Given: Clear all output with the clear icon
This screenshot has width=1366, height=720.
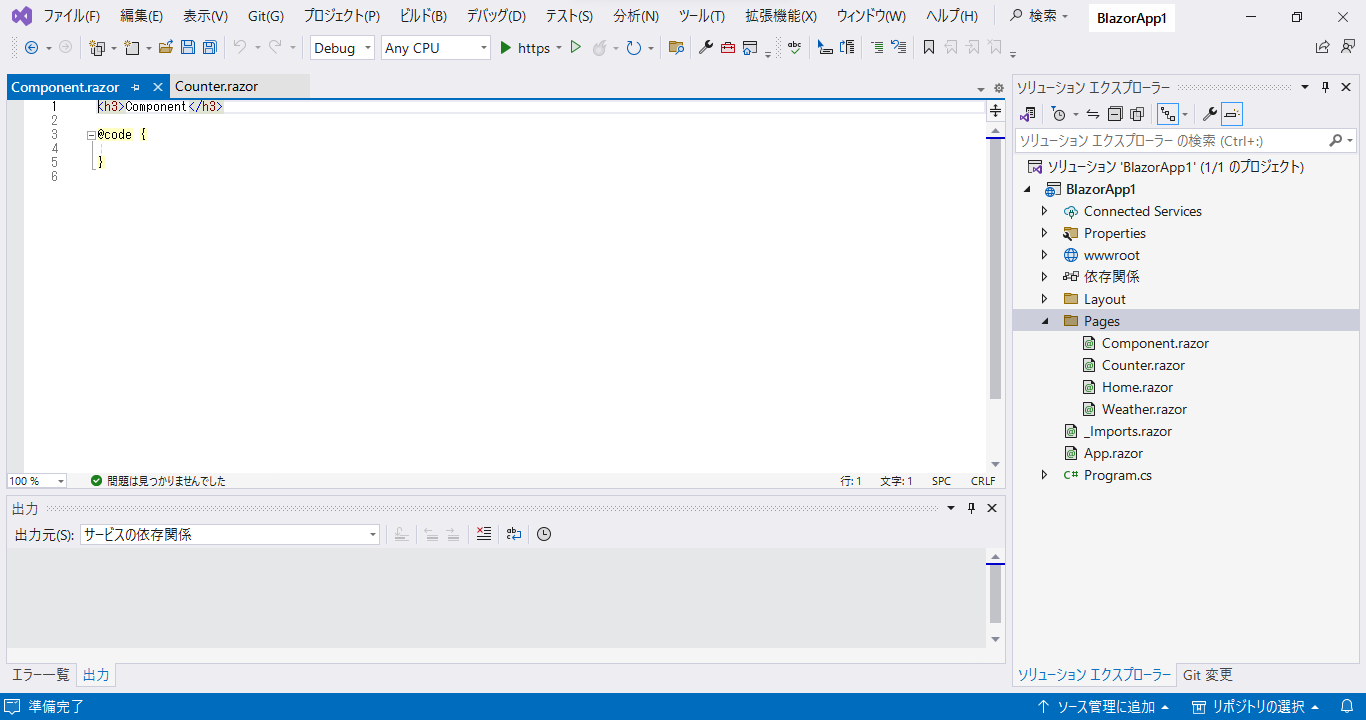Looking at the screenshot, I should 484,534.
